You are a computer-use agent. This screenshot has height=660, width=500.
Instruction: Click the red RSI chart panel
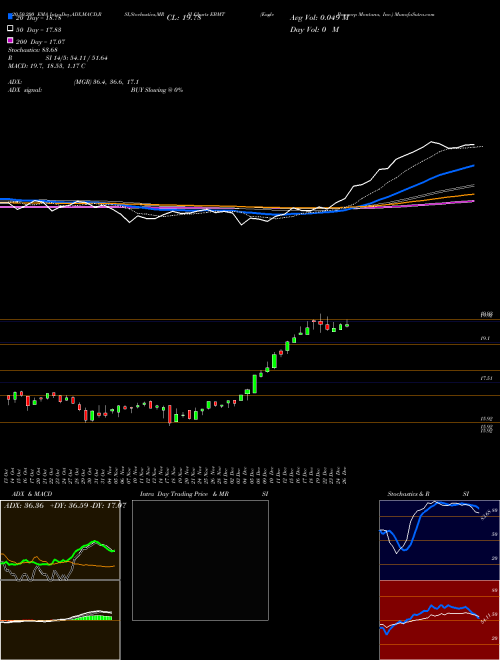439,620
